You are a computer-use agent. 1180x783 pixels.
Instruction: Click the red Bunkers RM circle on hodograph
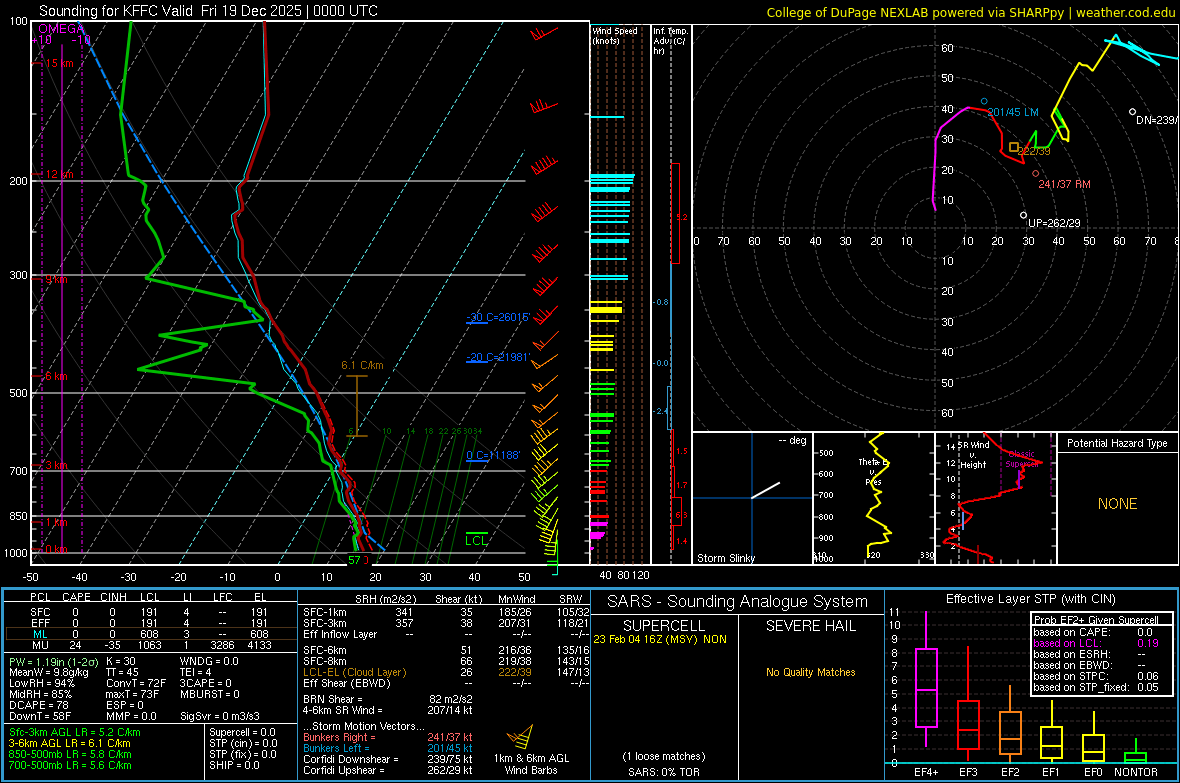(1036, 174)
